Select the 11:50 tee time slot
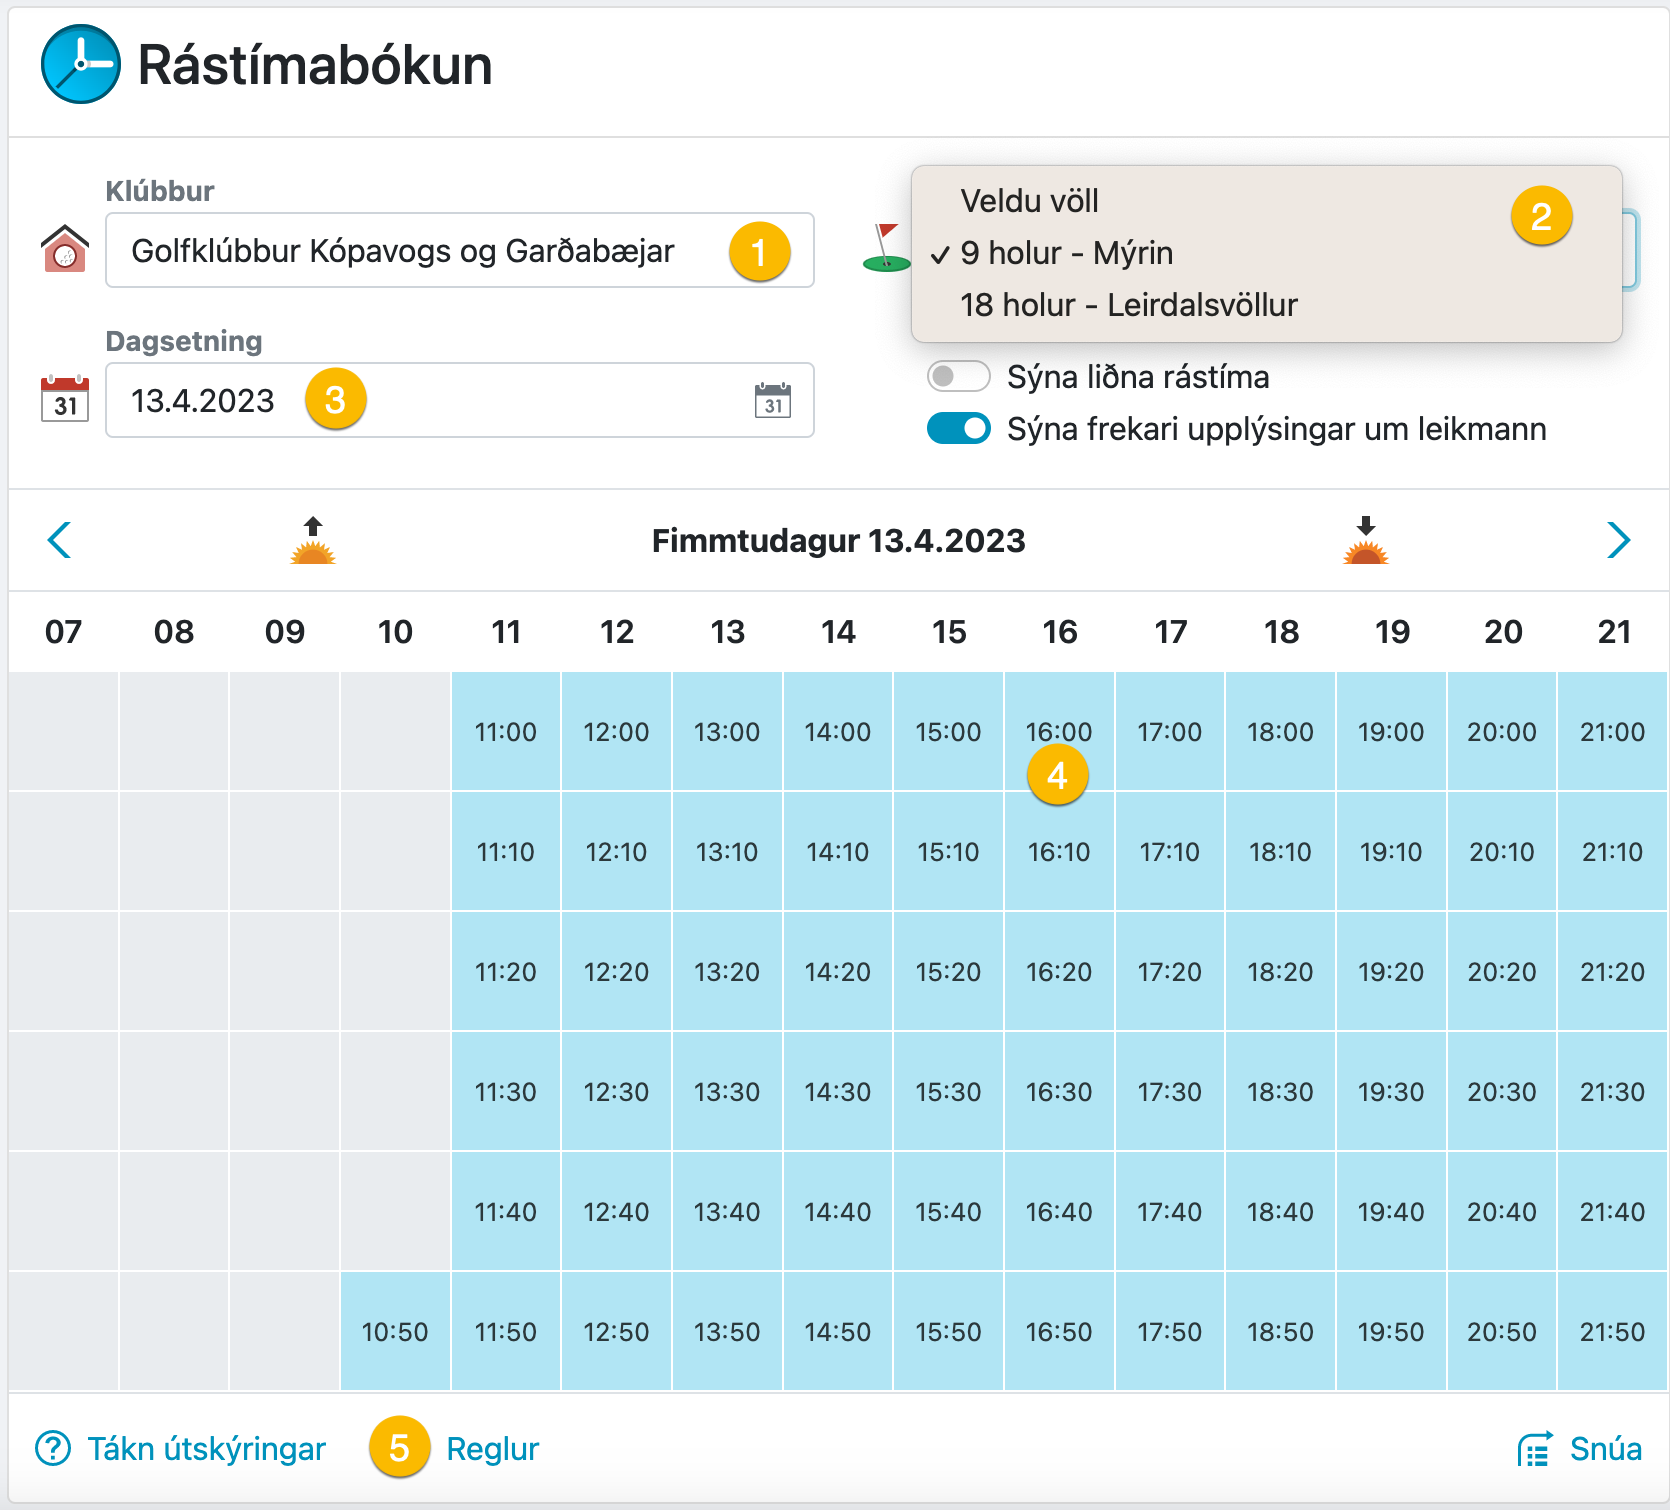This screenshot has width=1670, height=1510. pos(506,1332)
